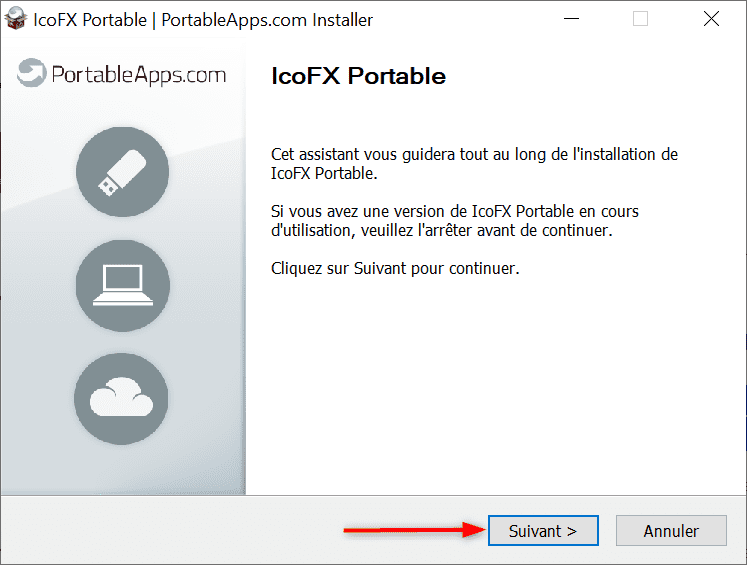Click the laptop computer icon
The width and height of the screenshot is (747, 565).
point(122,285)
